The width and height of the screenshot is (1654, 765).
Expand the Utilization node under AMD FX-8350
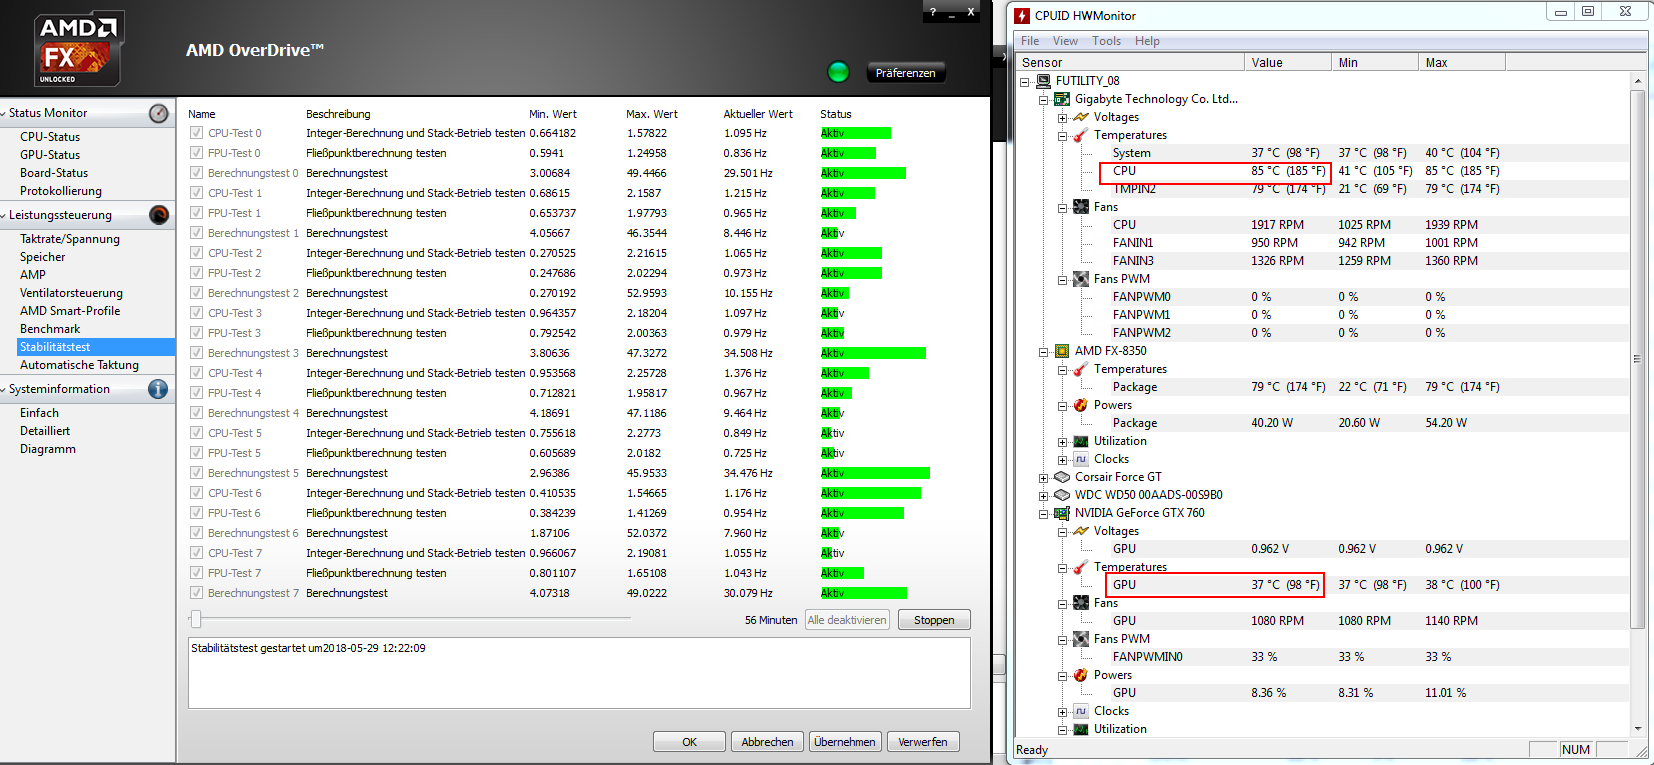[x=1063, y=442]
